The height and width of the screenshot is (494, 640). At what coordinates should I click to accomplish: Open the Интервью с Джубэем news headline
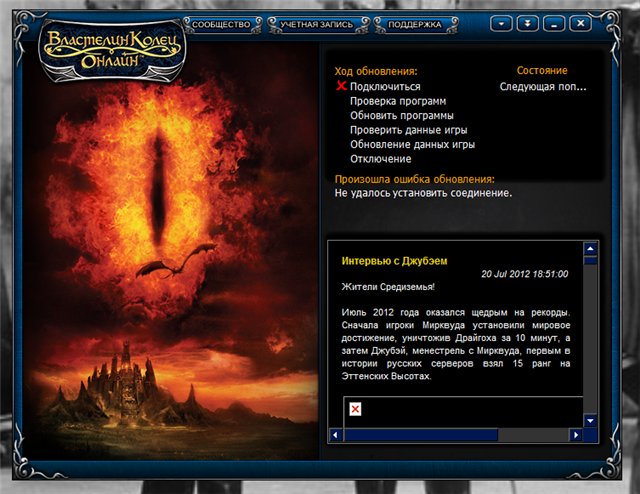[394, 261]
